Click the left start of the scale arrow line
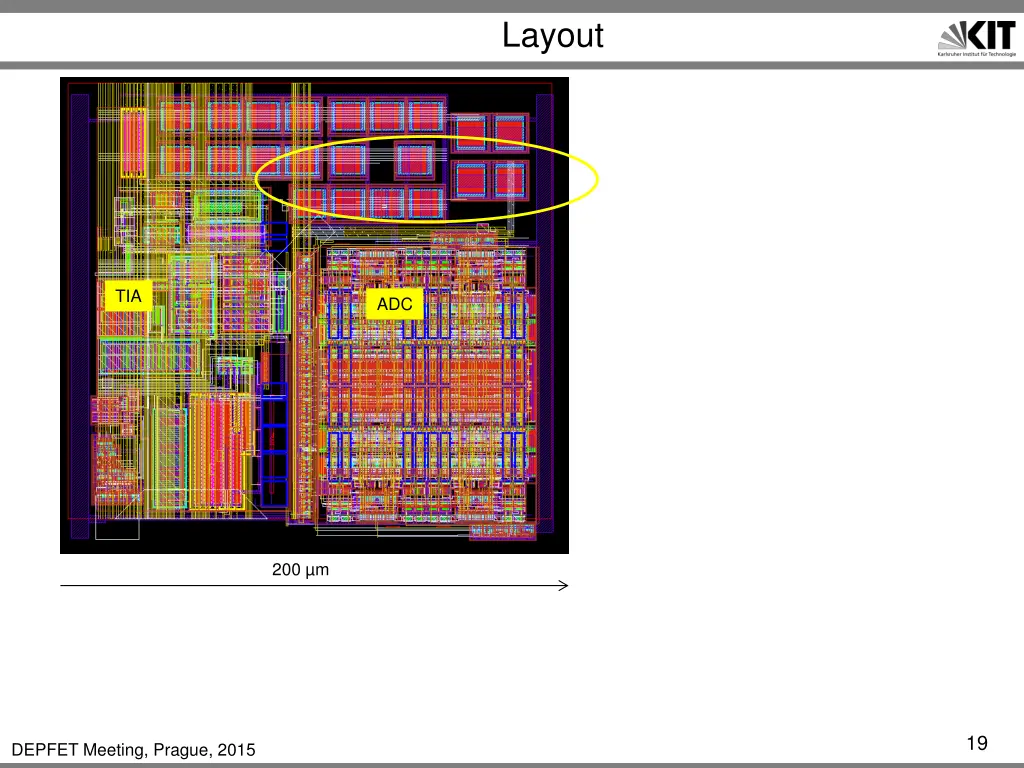1024x768 pixels. point(63,586)
